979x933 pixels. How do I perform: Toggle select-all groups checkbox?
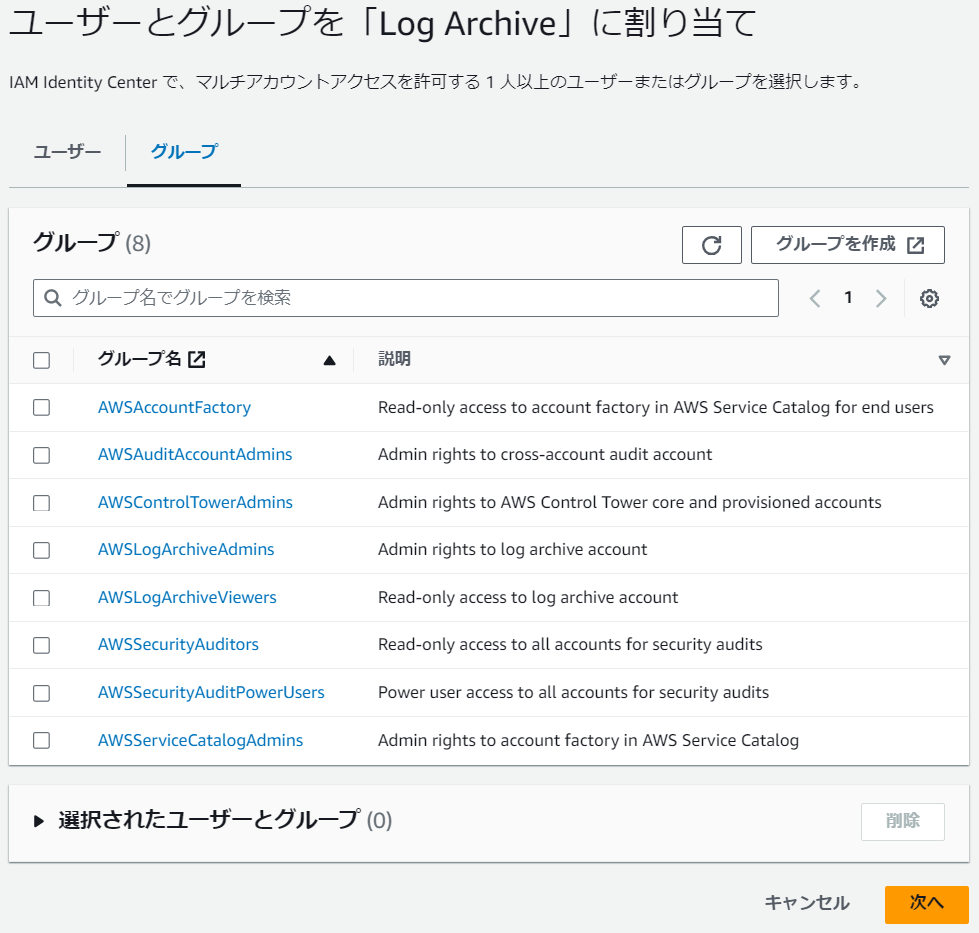click(41, 360)
